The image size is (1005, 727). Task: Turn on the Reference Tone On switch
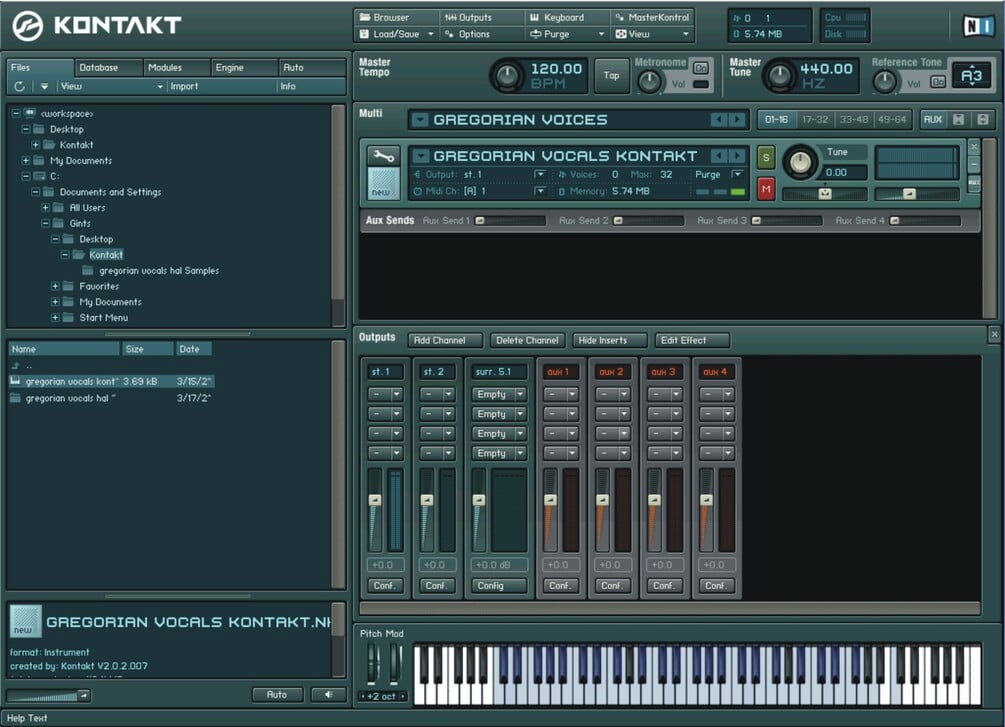point(938,82)
